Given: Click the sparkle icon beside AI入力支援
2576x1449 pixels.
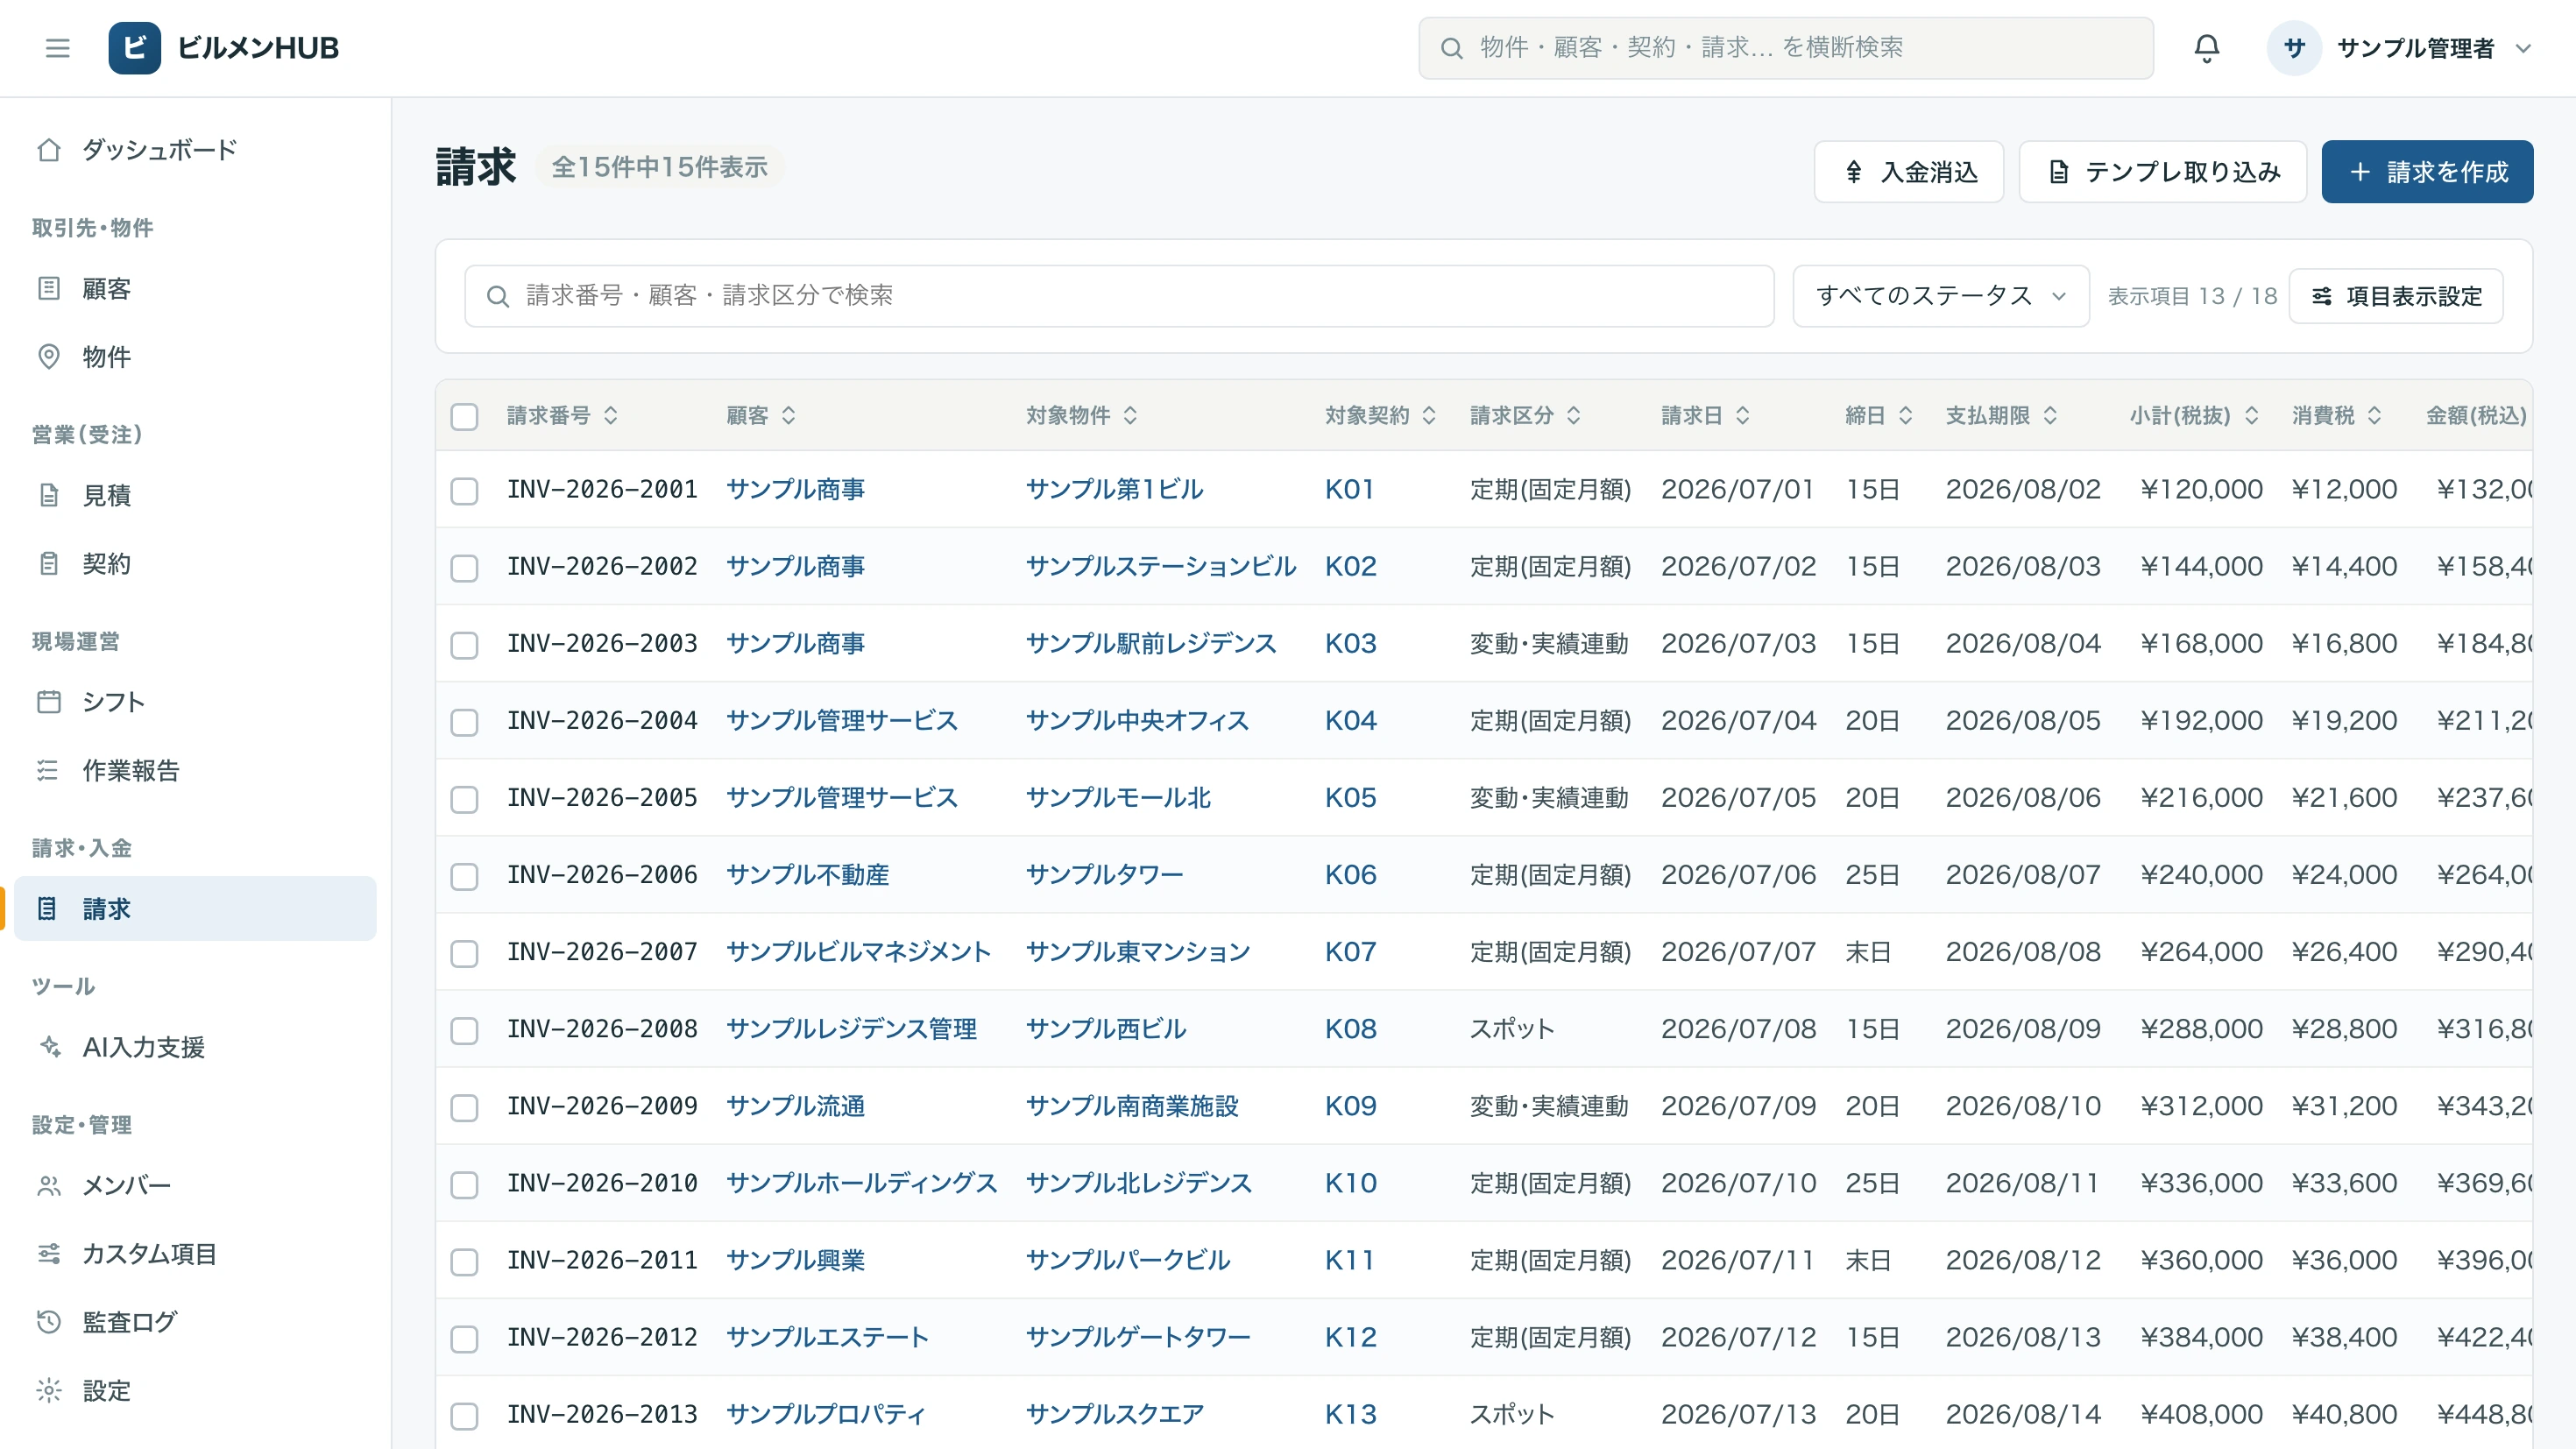Looking at the screenshot, I should pyautogui.click(x=49, y=1047).
